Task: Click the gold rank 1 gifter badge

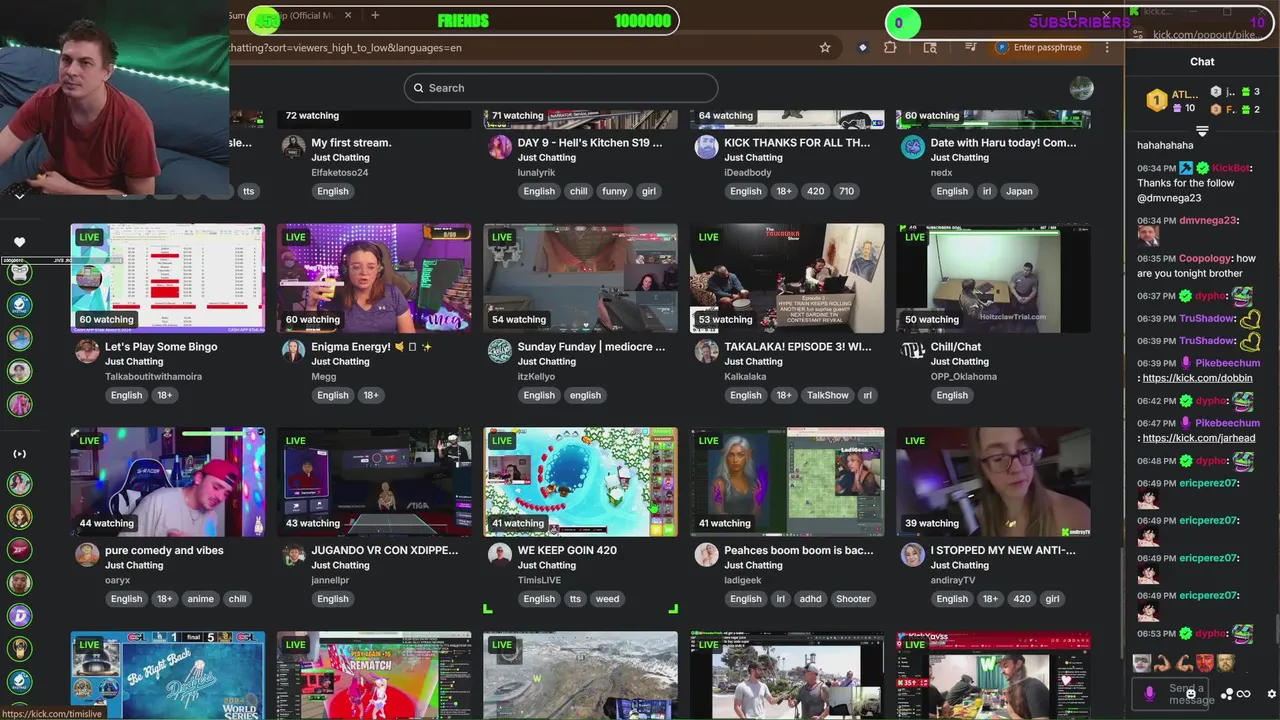Action: click(x=1156, y=100)
